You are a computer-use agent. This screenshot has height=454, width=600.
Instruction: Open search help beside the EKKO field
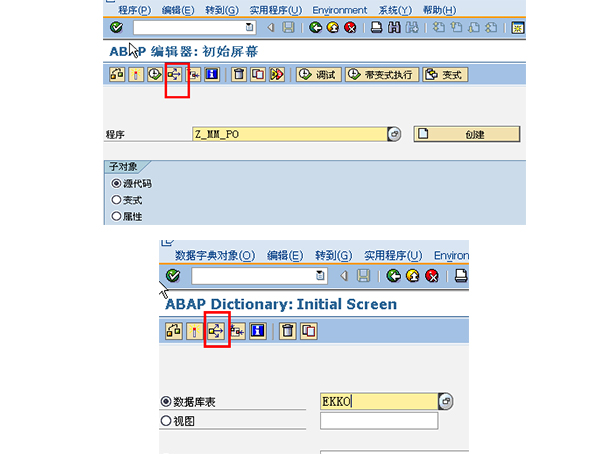pos(446,401)
